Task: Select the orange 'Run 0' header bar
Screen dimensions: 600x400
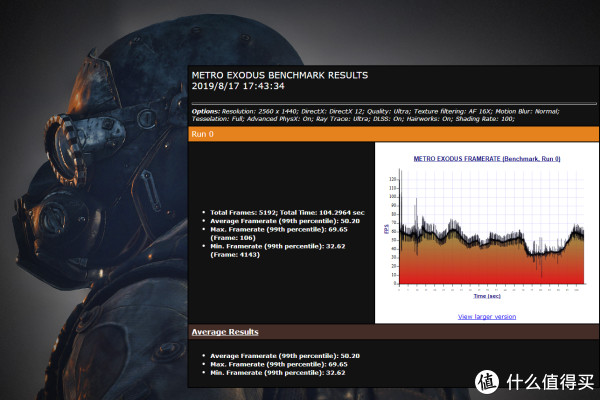Action: click(x=393, y=134)
